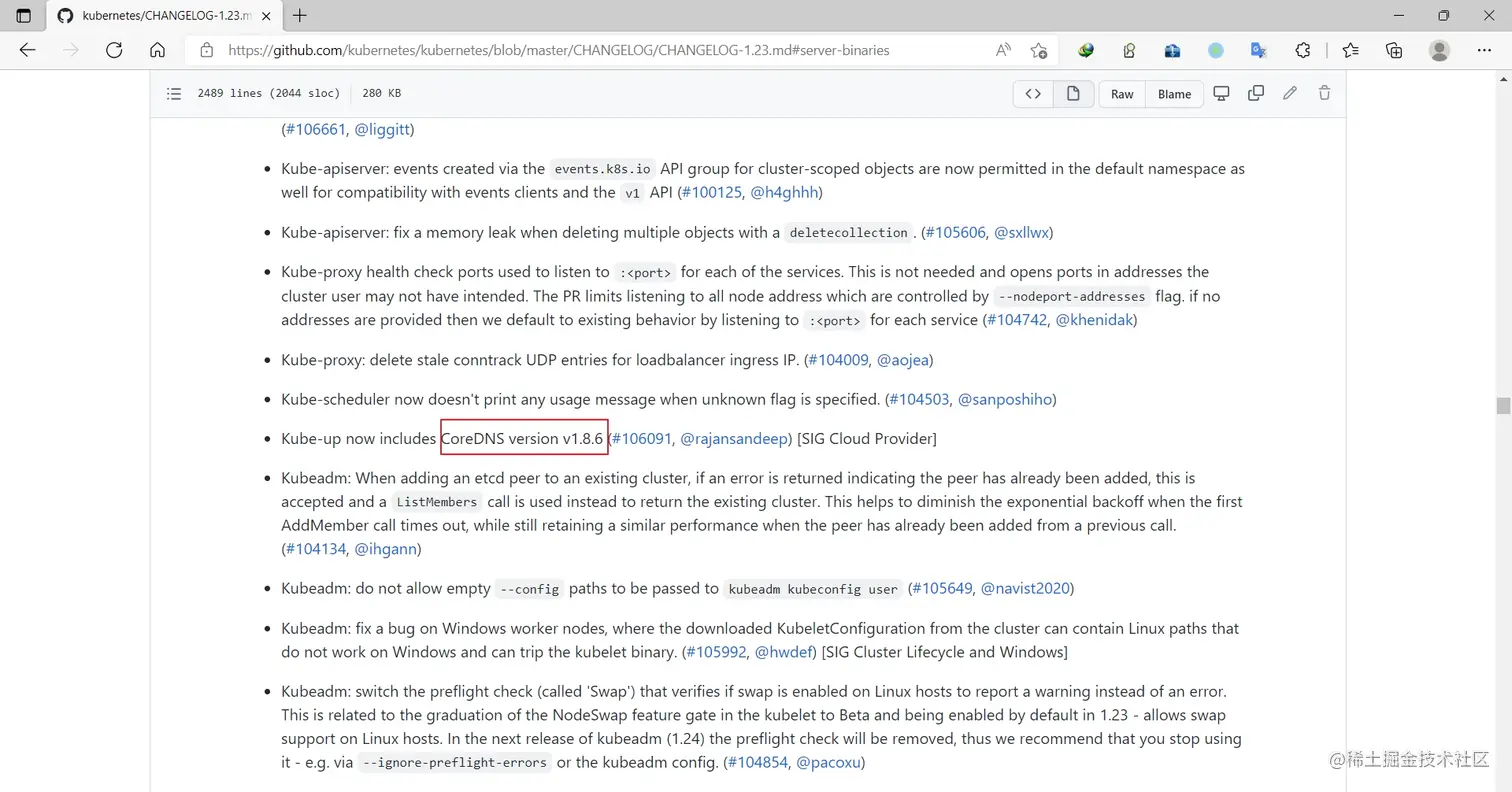Screen dimensions: 1512x792
Task: Open pull request #104134
Action: coord(316,549)
